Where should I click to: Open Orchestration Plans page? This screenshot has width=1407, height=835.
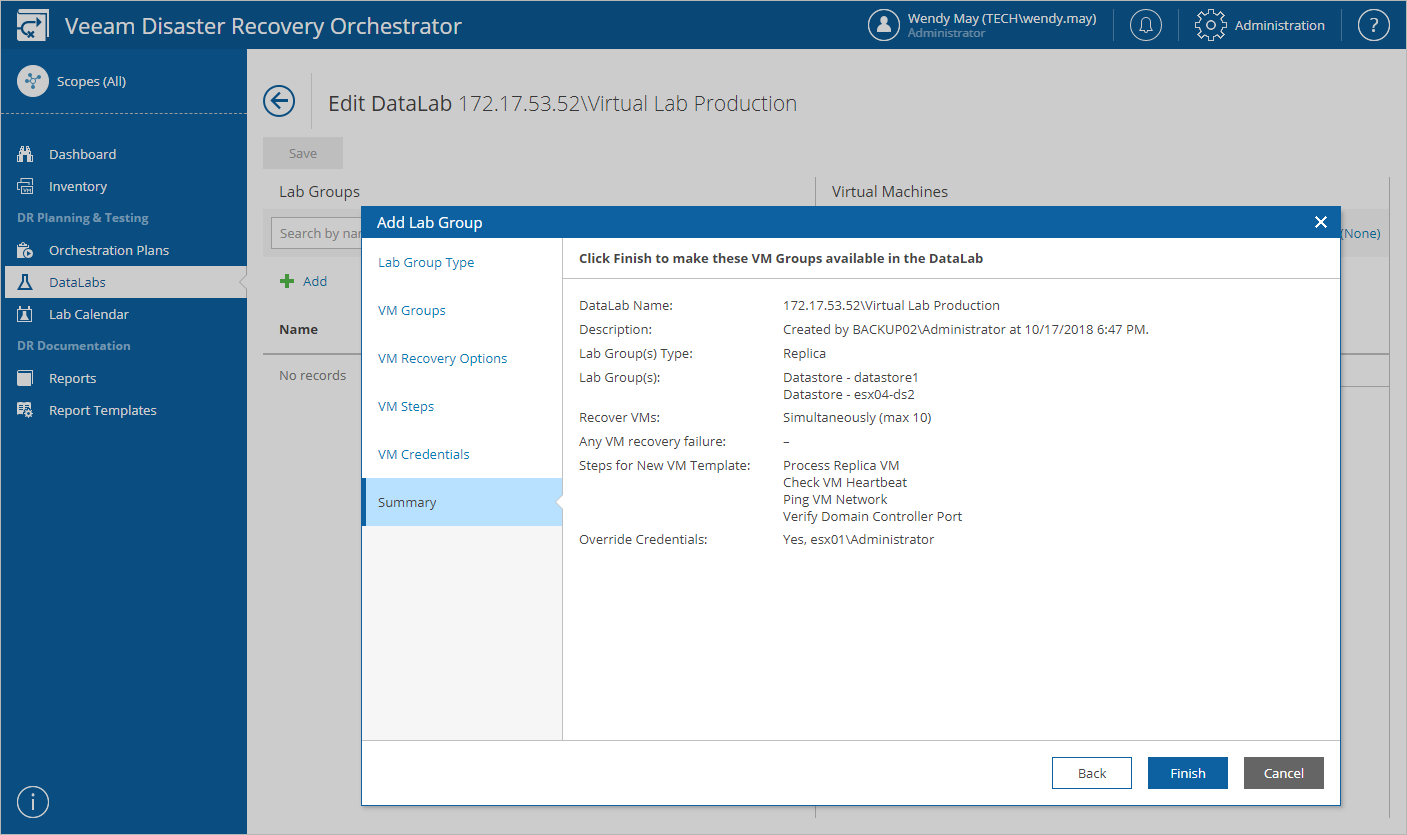pos(109,250)
